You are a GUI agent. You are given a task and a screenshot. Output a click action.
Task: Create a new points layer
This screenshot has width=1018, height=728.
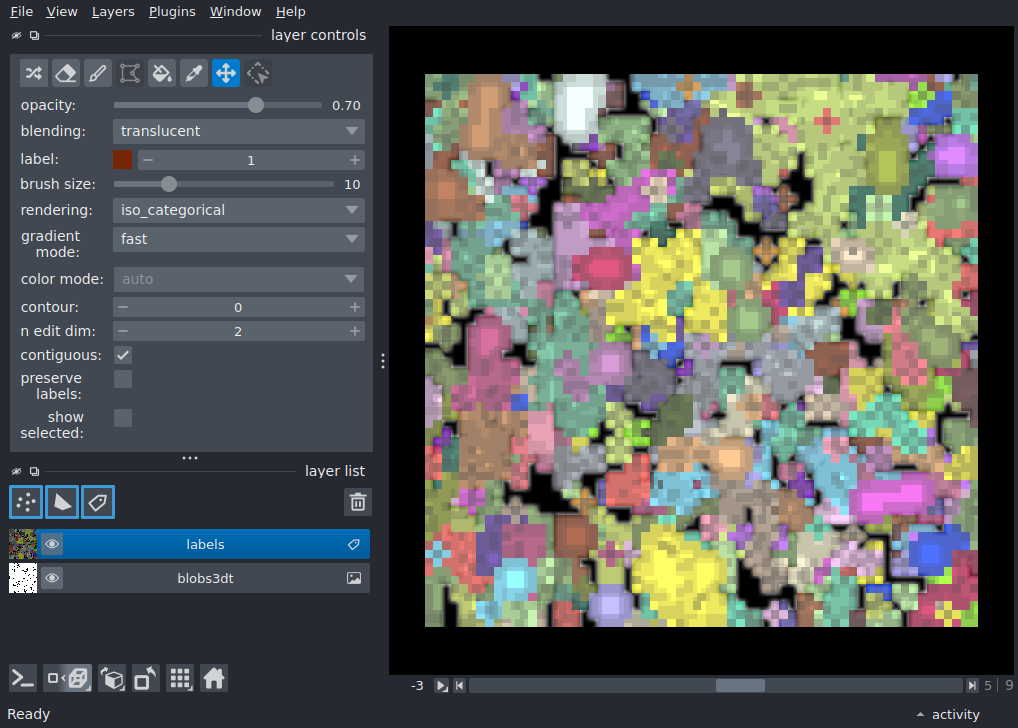pyautogui.click(x=26, y=502)
